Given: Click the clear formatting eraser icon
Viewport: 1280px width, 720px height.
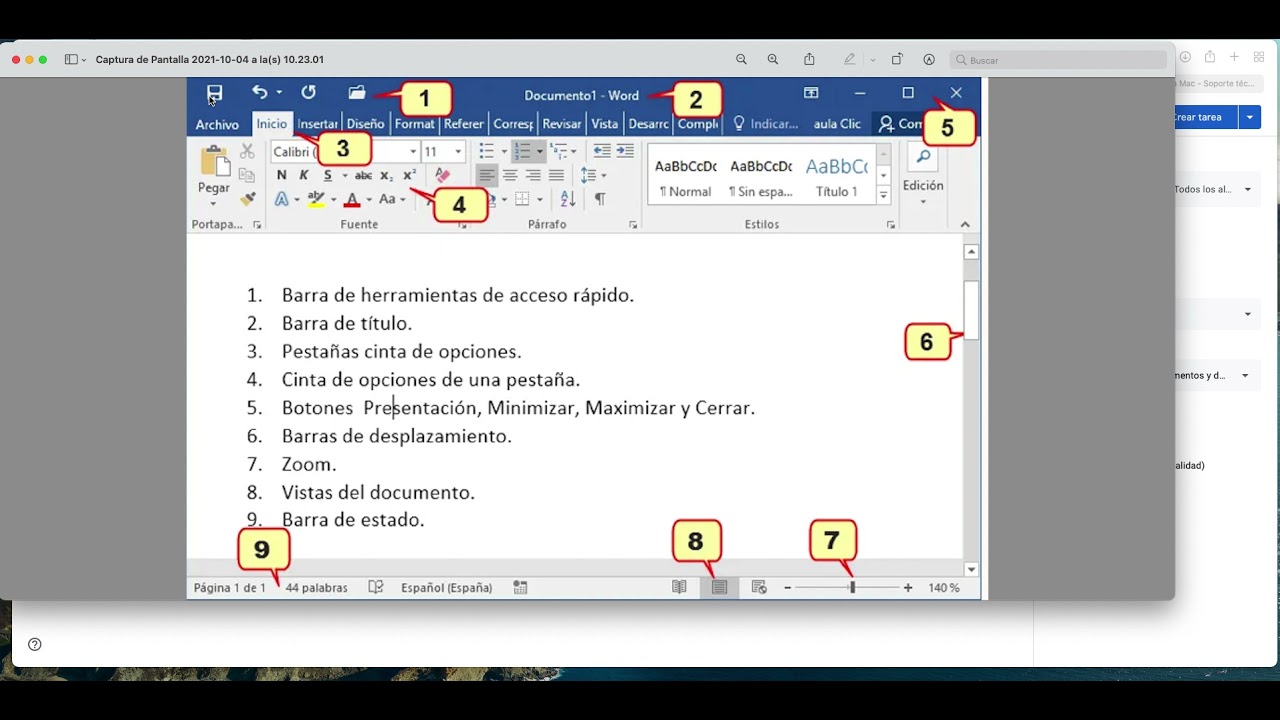Looking at the screenshot, I should [x=443, y=175].
